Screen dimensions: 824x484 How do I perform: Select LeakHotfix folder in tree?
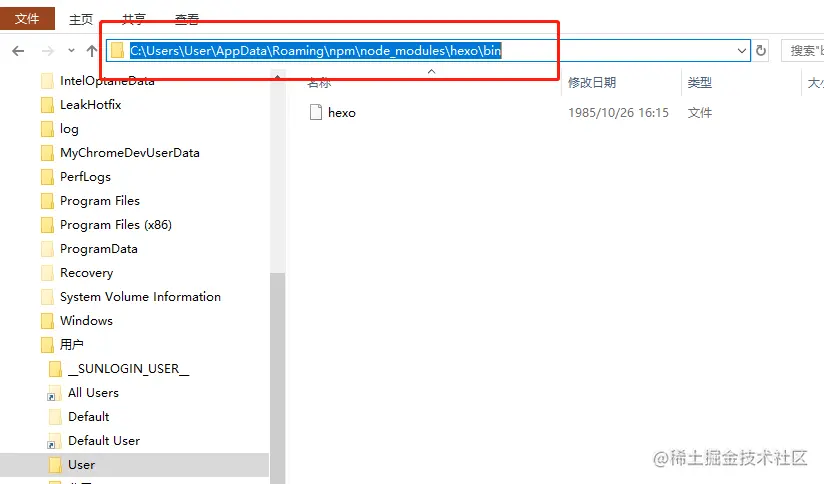90,105
